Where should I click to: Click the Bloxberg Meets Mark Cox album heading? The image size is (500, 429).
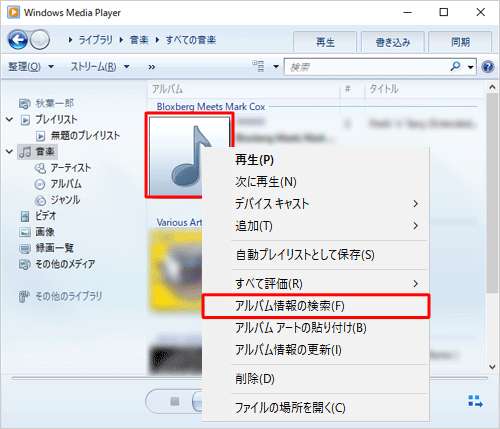tap(211, 107)
